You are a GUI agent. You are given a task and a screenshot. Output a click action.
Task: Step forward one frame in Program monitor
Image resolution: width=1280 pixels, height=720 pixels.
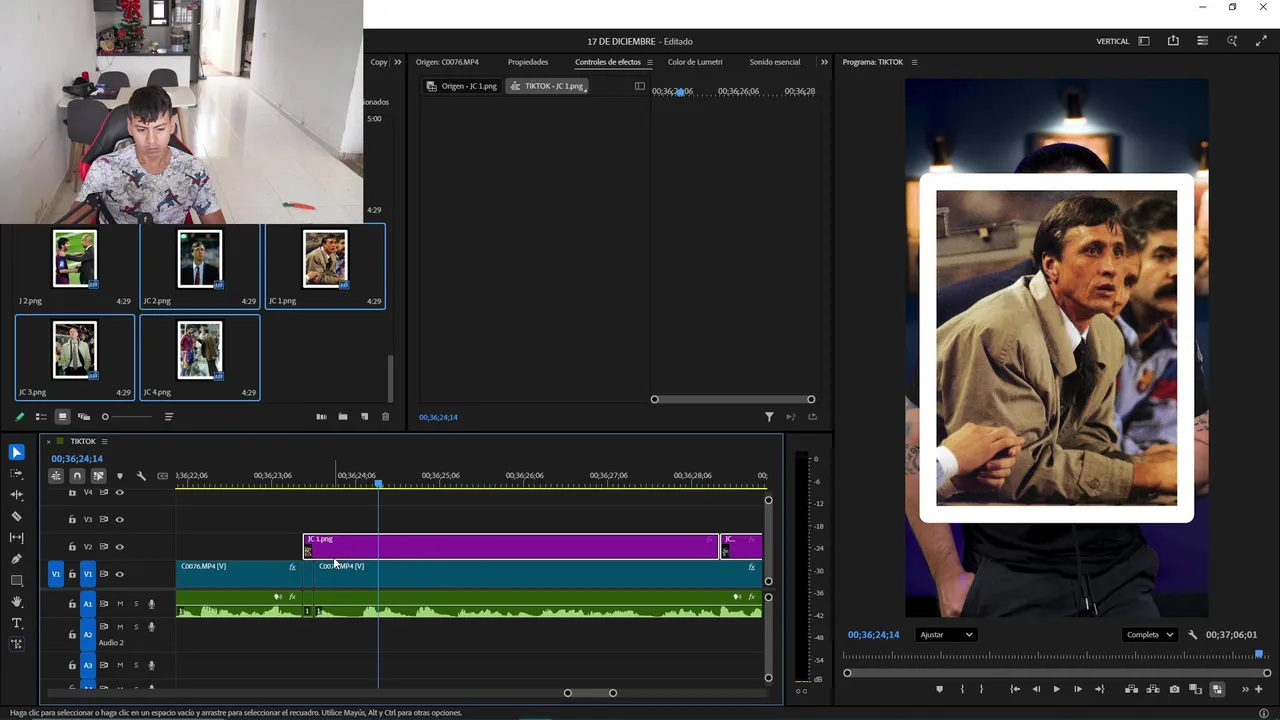1077,689
